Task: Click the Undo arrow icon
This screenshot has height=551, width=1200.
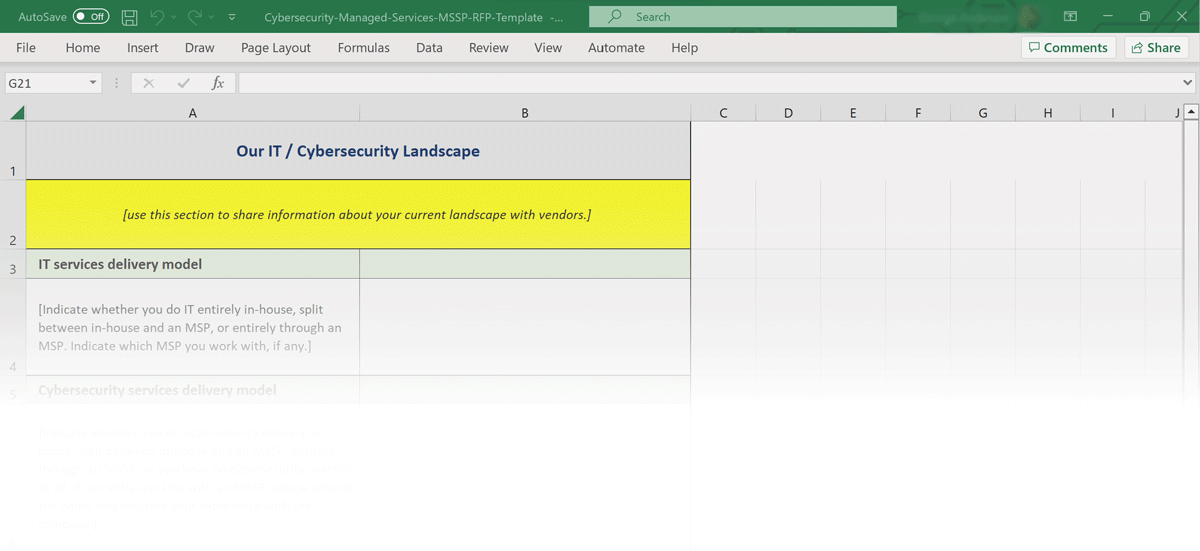Action: point(157,17)
